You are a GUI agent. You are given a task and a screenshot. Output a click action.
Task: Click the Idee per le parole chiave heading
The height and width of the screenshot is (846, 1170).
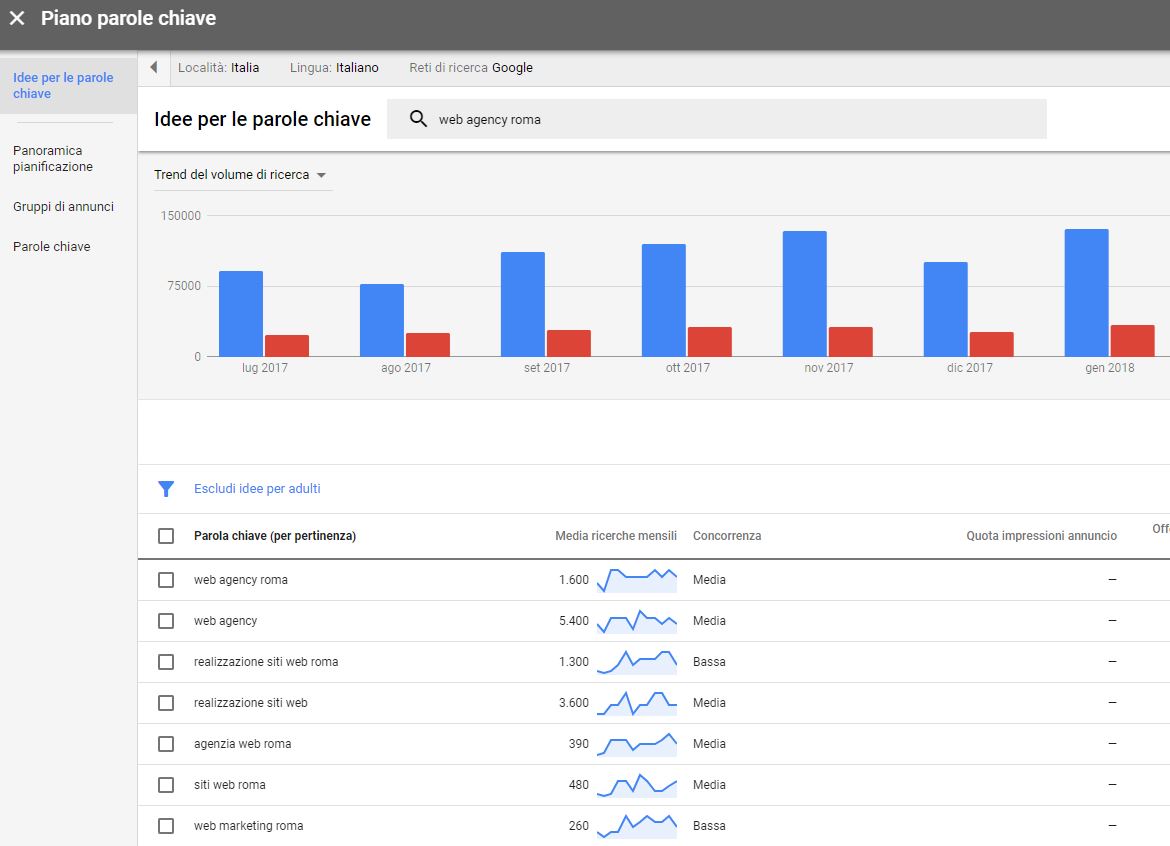262,119
